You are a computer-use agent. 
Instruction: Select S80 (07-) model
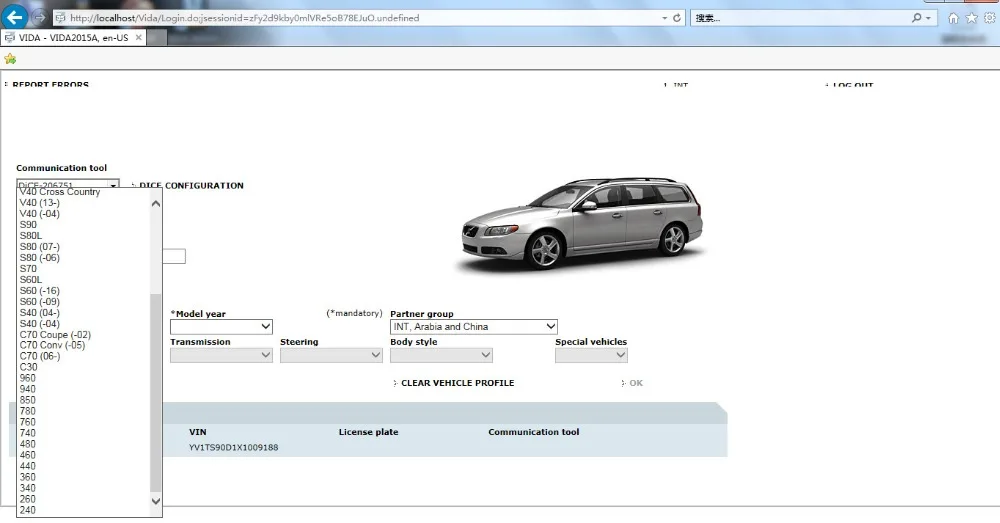[x=40, y=247]
